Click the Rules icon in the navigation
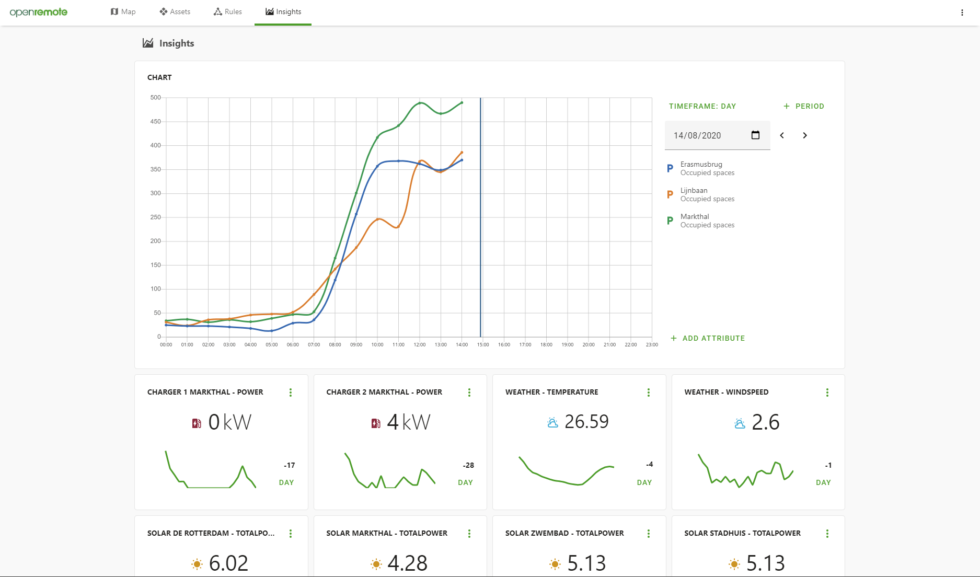This screenshot has width=980, height=577. (216, 11)
